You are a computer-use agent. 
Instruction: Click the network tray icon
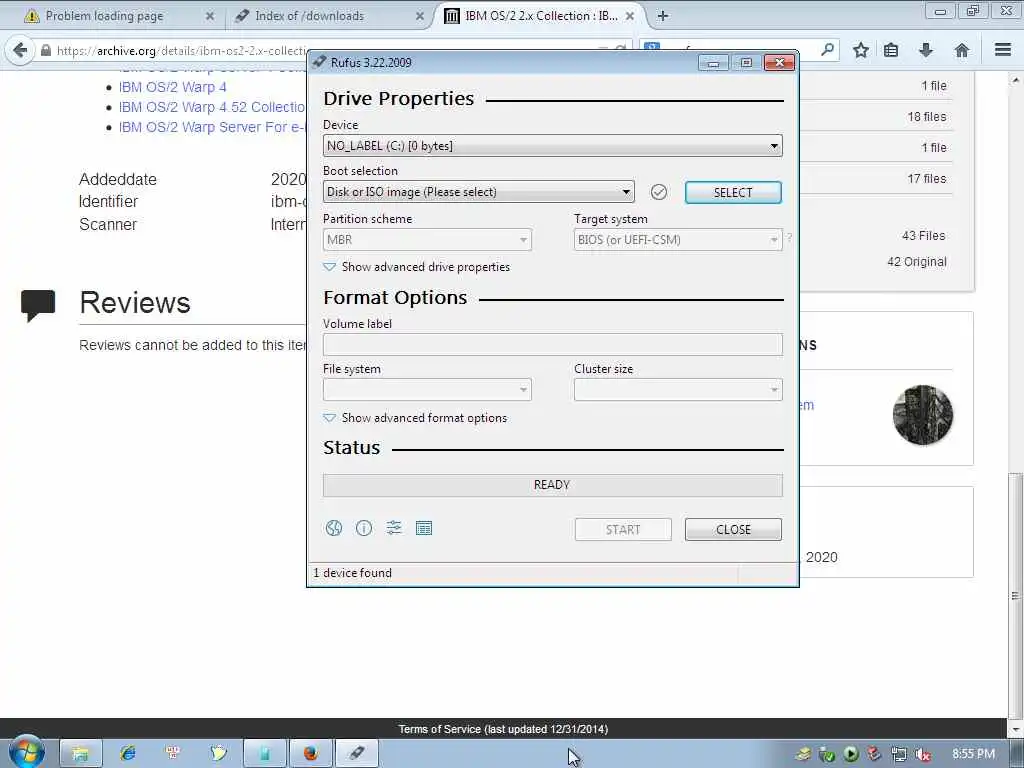899,754
